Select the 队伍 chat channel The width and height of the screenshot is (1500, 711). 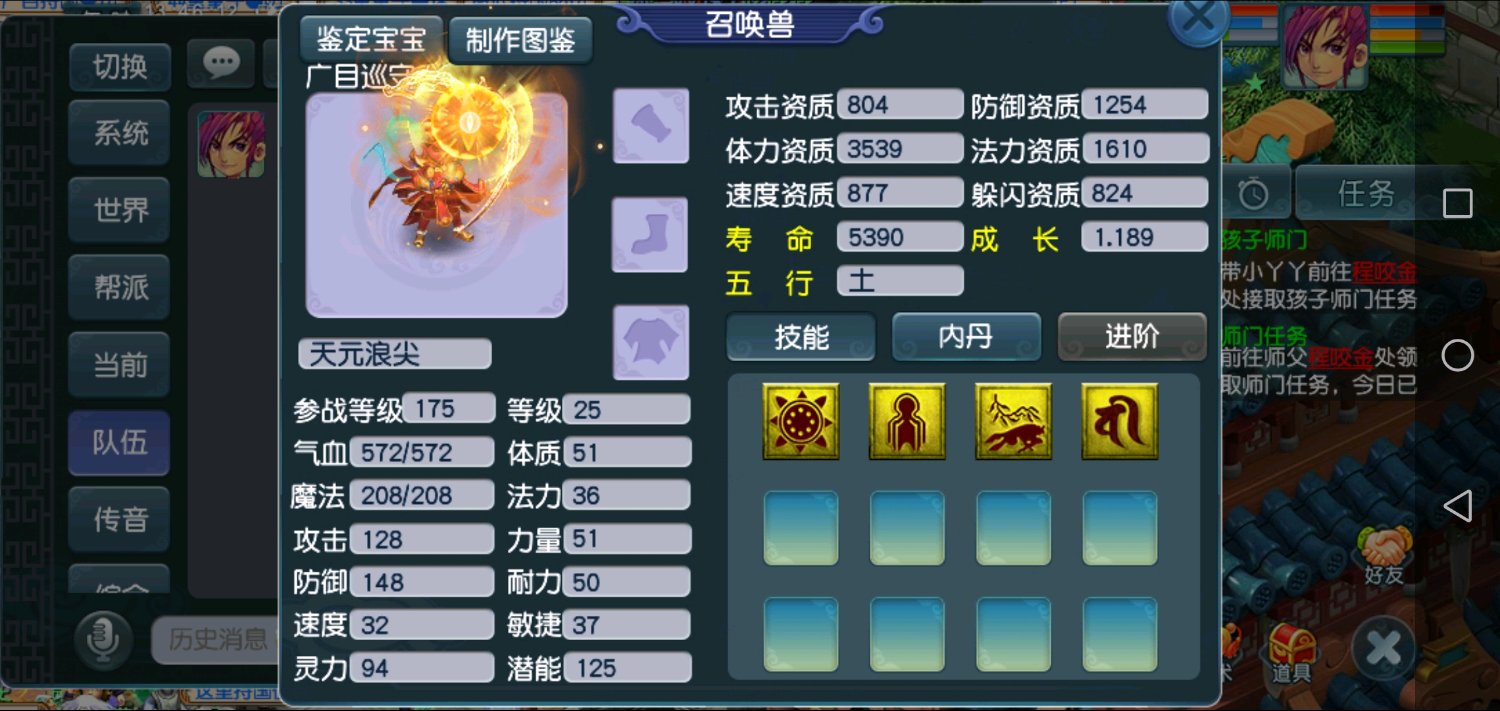[x=119, y=443]
